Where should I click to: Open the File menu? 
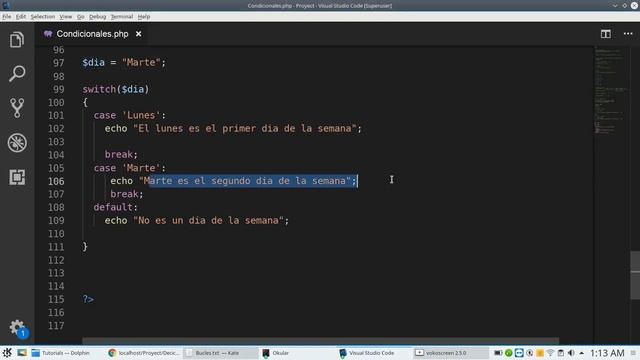(7, 17)
